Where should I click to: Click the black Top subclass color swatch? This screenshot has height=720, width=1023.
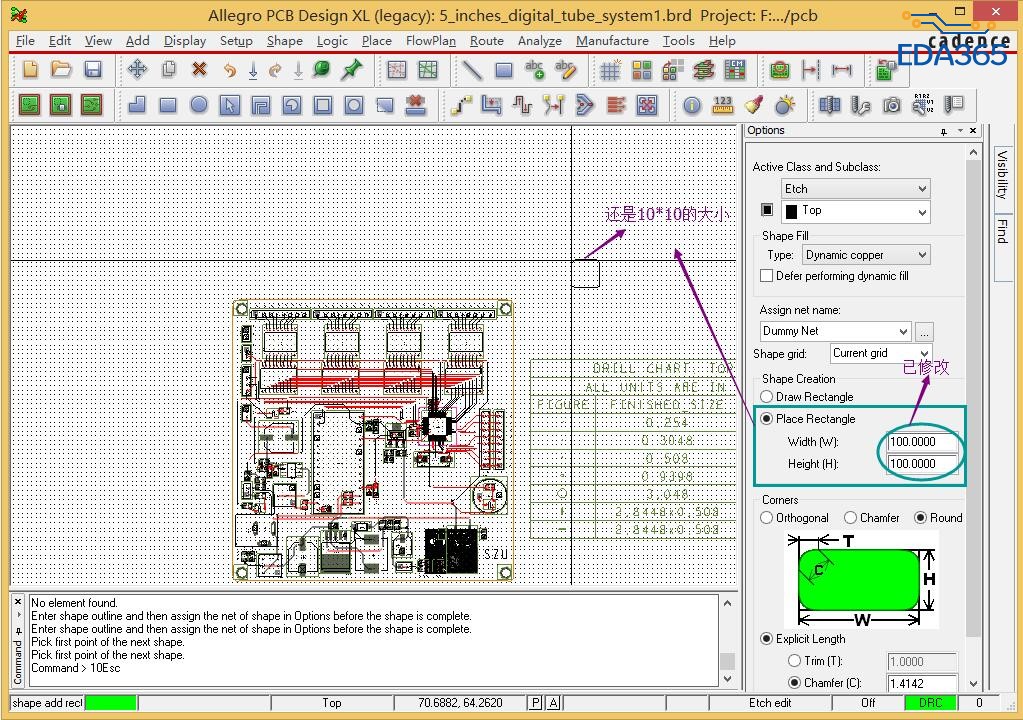coord(767,211)
